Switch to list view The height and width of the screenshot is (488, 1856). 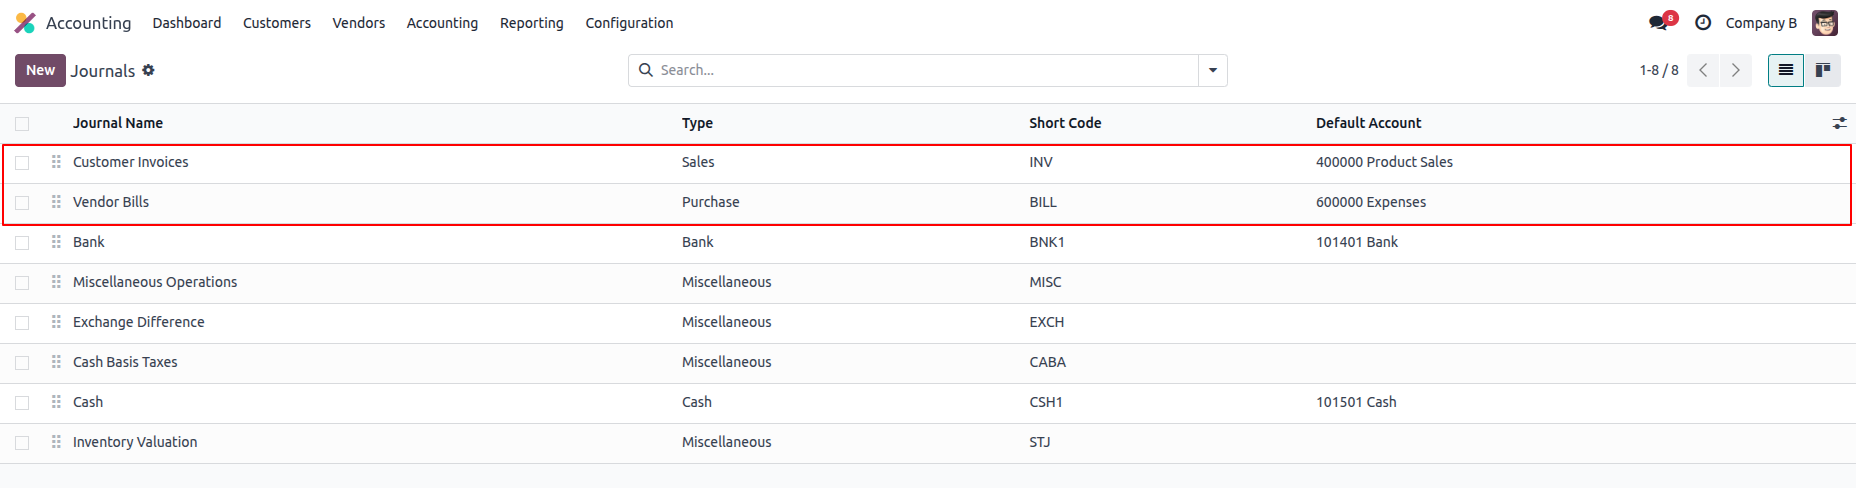[1786, 70]
